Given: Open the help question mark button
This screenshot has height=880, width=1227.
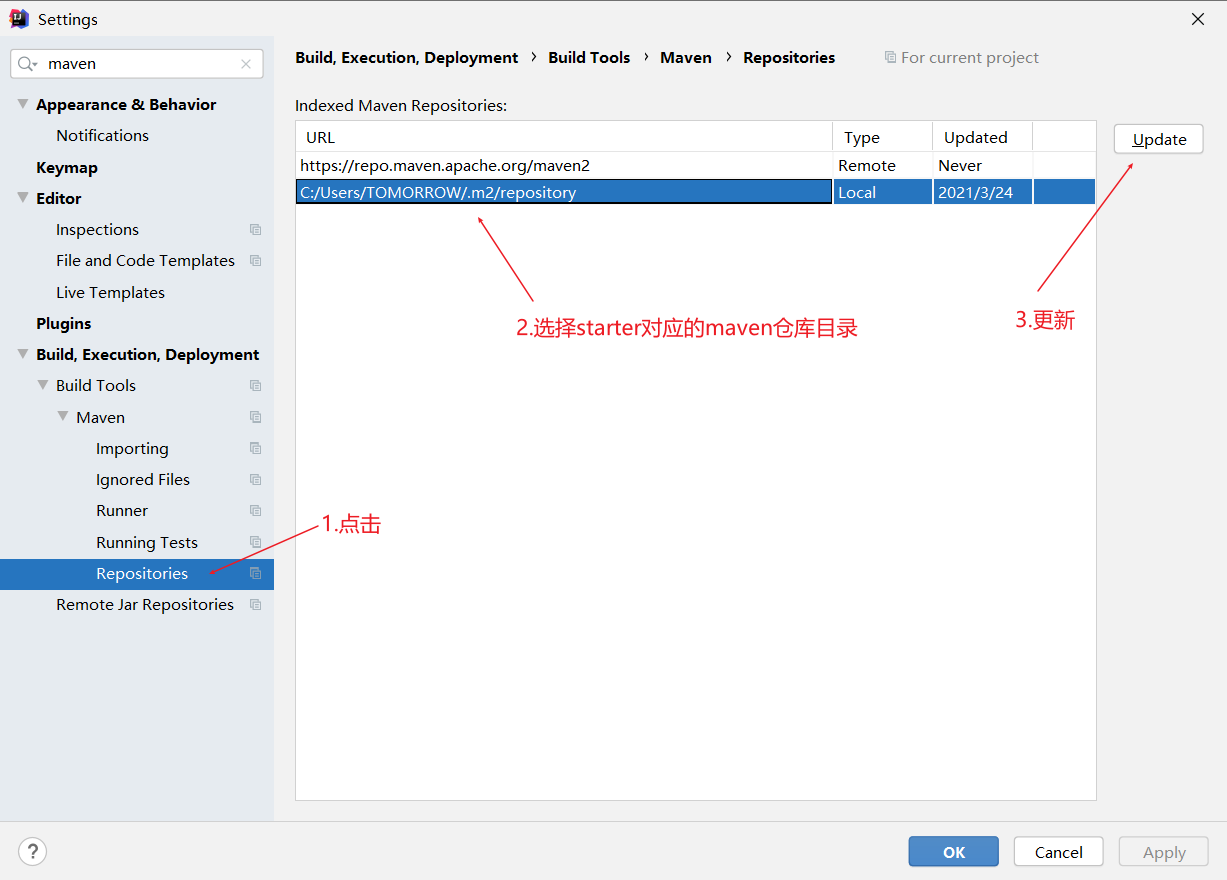Looking at the screenshot, I should pyautogui.click(x=33, y=852).
